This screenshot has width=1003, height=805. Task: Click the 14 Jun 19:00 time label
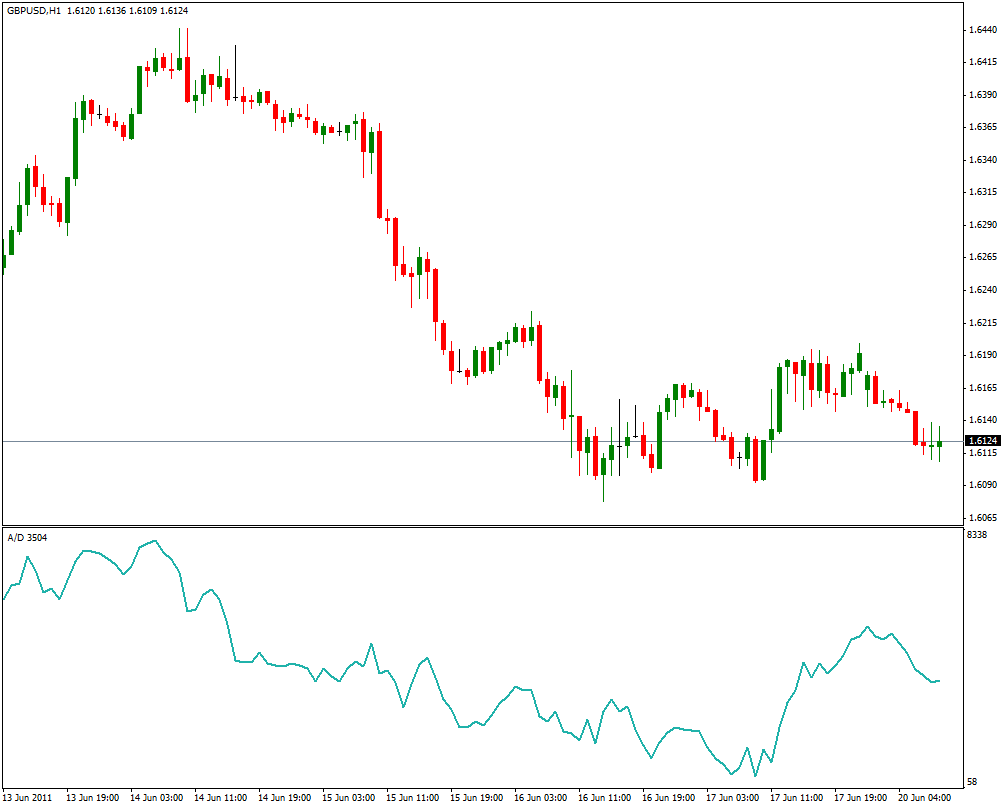click(285, 797)
